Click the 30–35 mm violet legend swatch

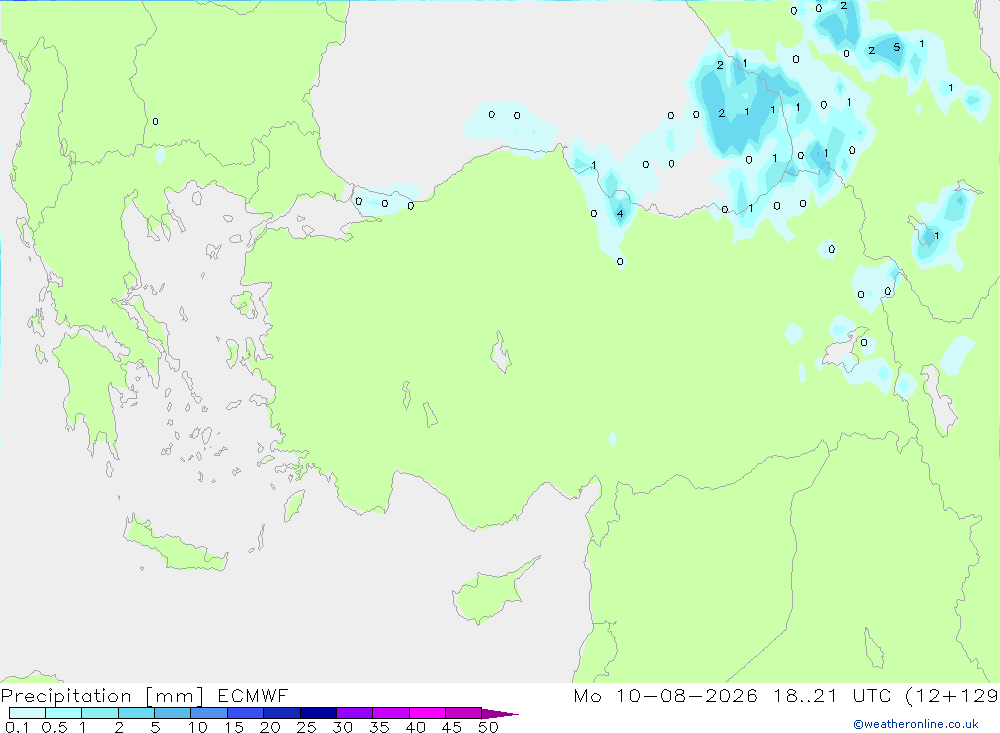(x=355, y=713)
